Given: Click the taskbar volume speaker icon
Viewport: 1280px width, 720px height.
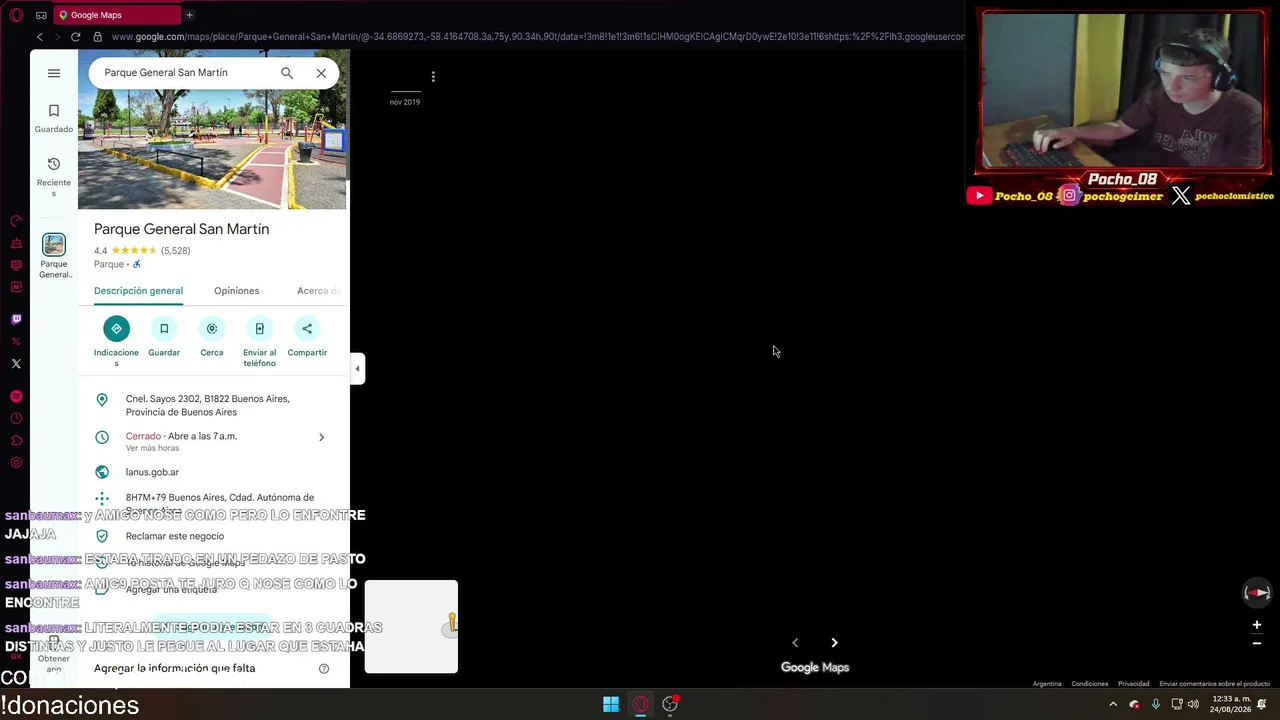Looking at the screenshot, I should click(x=1193, y=705).
